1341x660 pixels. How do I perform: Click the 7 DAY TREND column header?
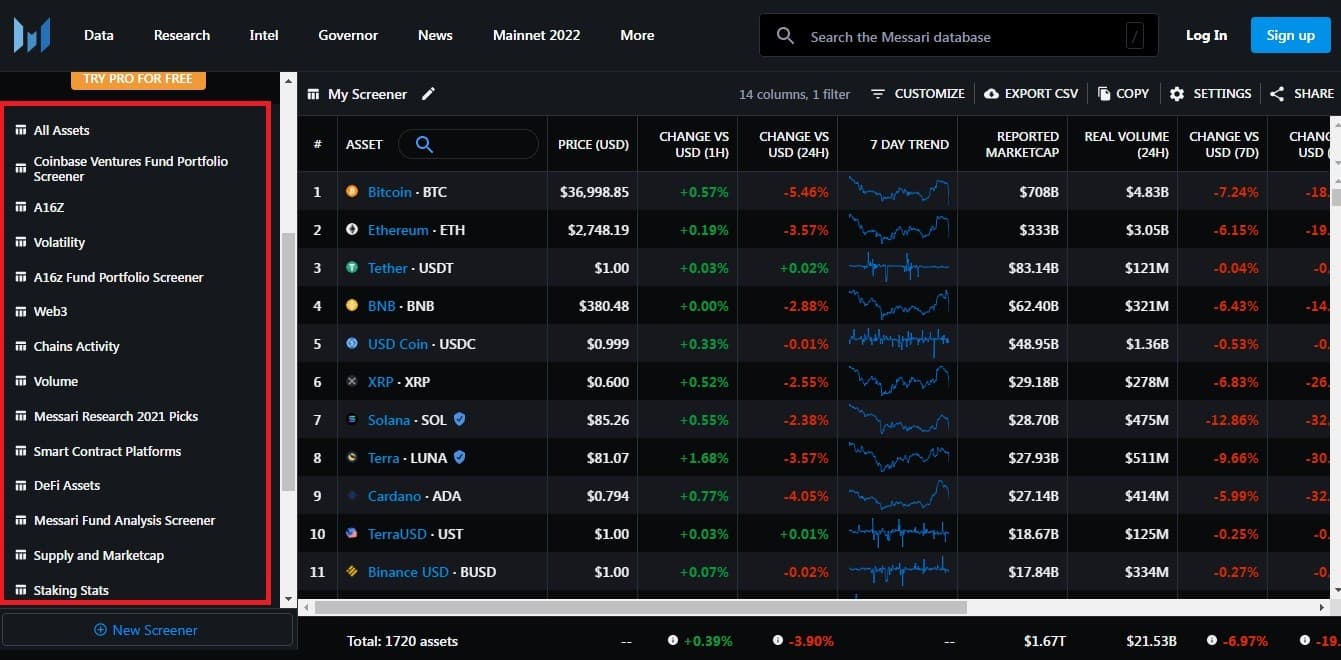(x=909, y=144)
